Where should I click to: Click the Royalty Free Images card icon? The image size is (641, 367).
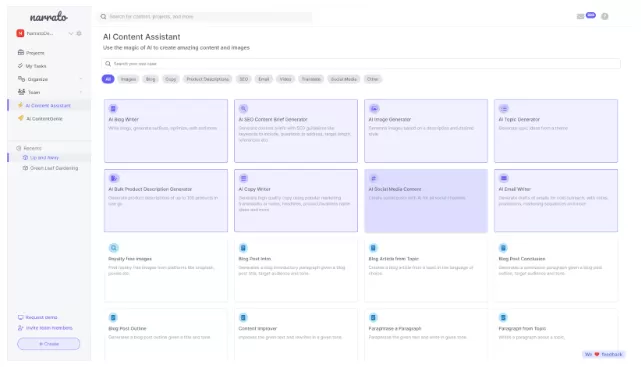(x=114, y=248)
